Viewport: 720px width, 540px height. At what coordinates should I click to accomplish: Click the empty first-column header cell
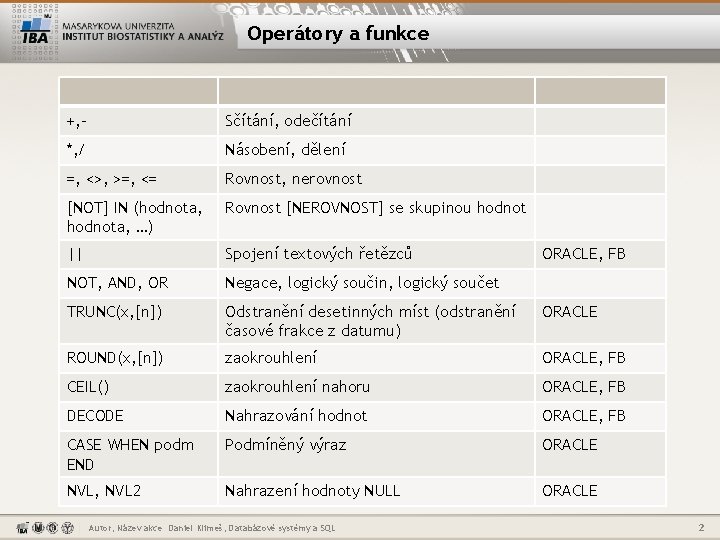tap(138, 91)
